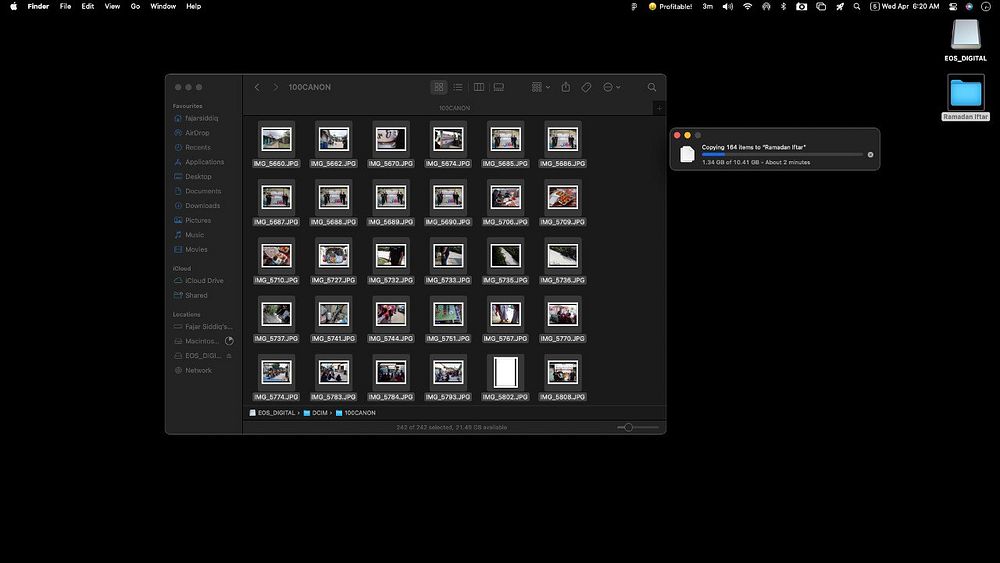Click the copy progress bar
The height and width of the screenshot is (563, 1000).
782,154
